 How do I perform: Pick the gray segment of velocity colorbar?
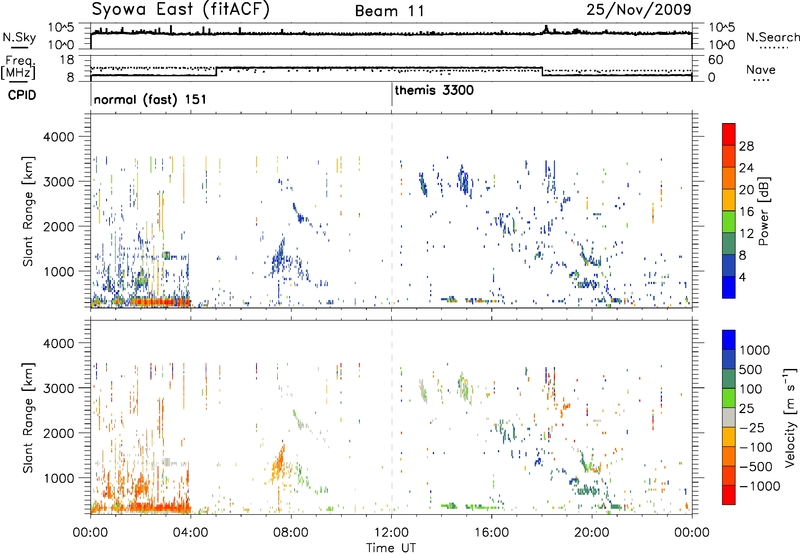click(x=729, y=417)
